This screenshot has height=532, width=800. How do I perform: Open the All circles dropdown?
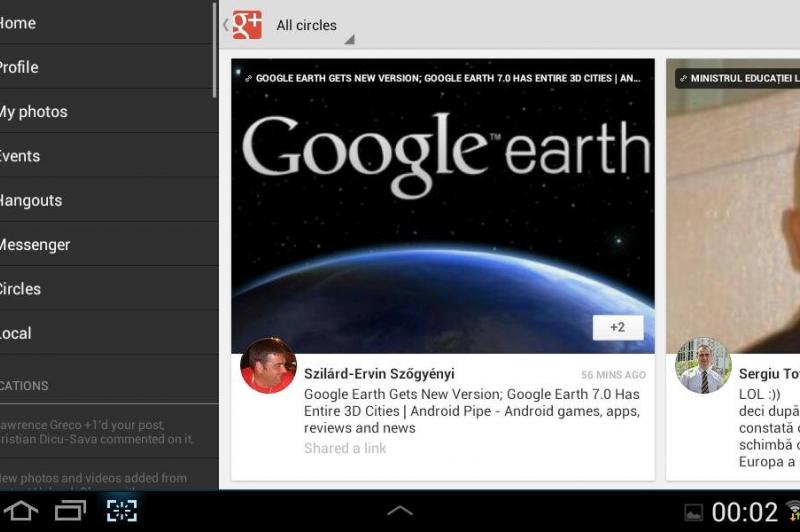tap(315, 26)
